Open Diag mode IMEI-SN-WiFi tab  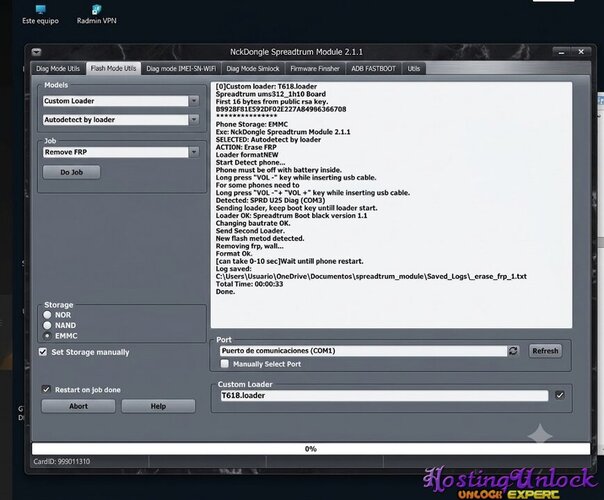click(181, 69)
